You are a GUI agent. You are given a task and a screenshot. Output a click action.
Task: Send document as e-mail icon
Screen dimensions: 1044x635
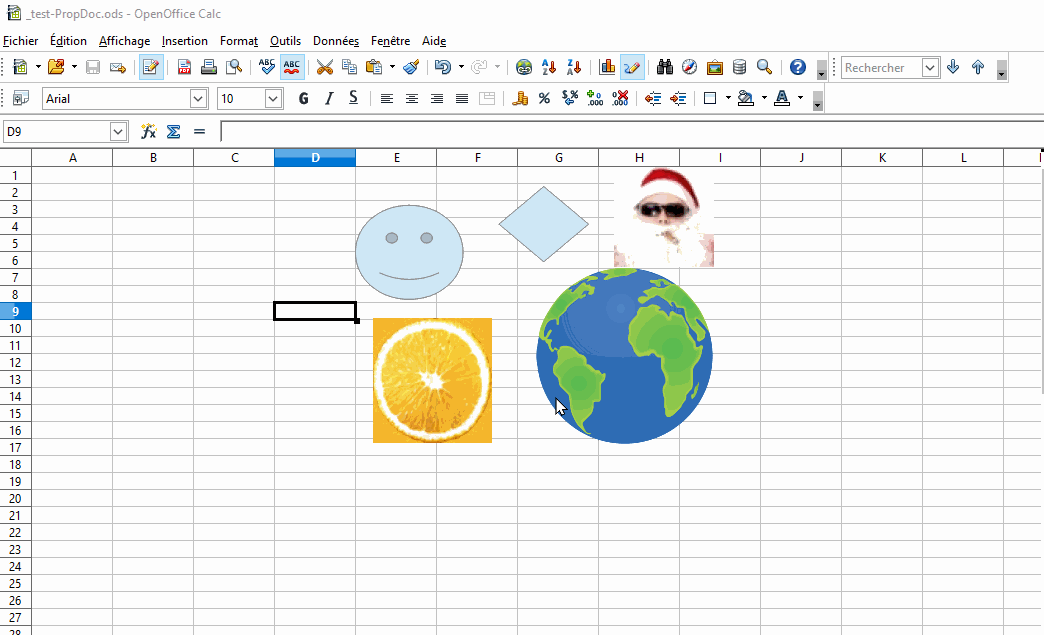coord(118,67)
